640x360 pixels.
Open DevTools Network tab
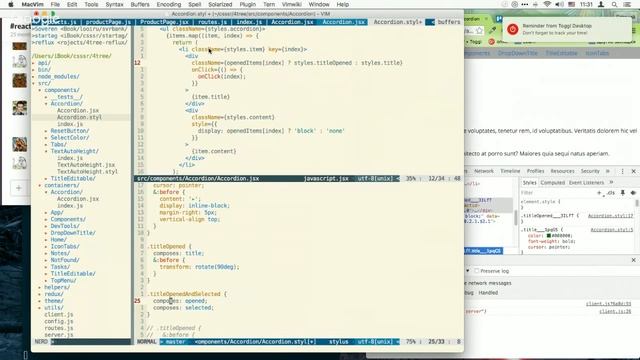484,171
